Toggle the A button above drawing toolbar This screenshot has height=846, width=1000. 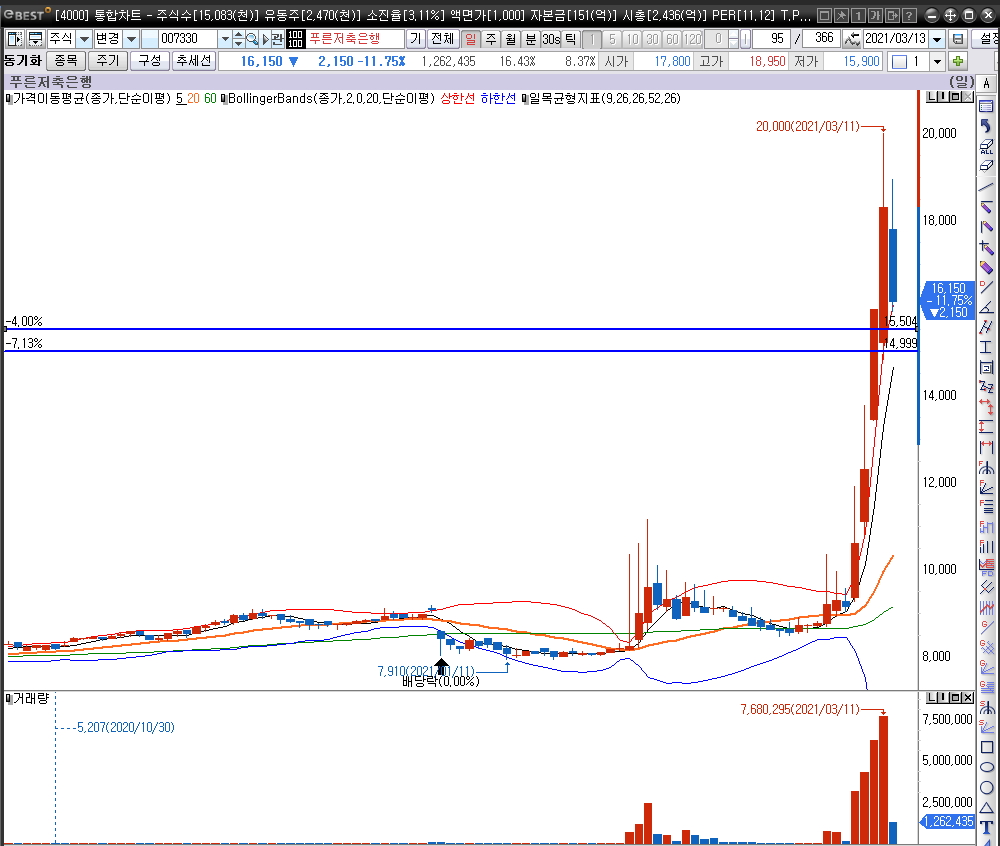pos(987,83)
